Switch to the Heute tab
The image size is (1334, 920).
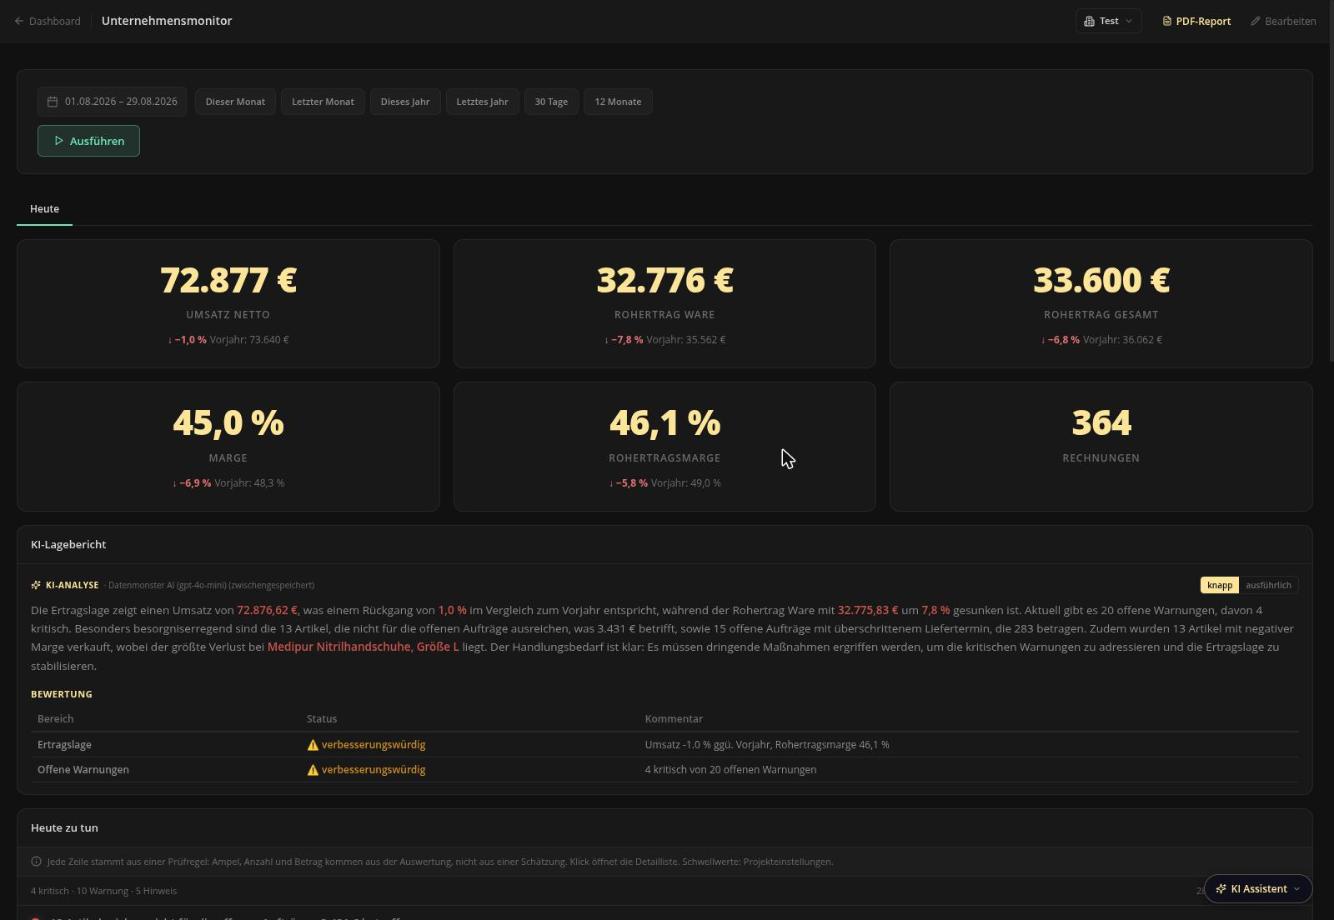pos(44,209)
